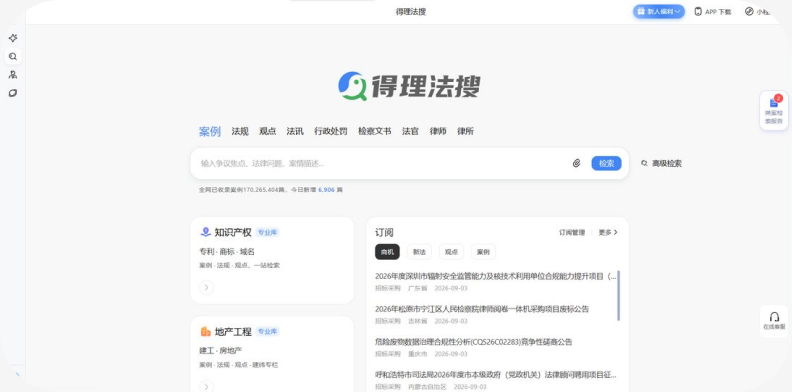Open the person icon in left sidebar
792x392 pixels.
coord(13,75)
